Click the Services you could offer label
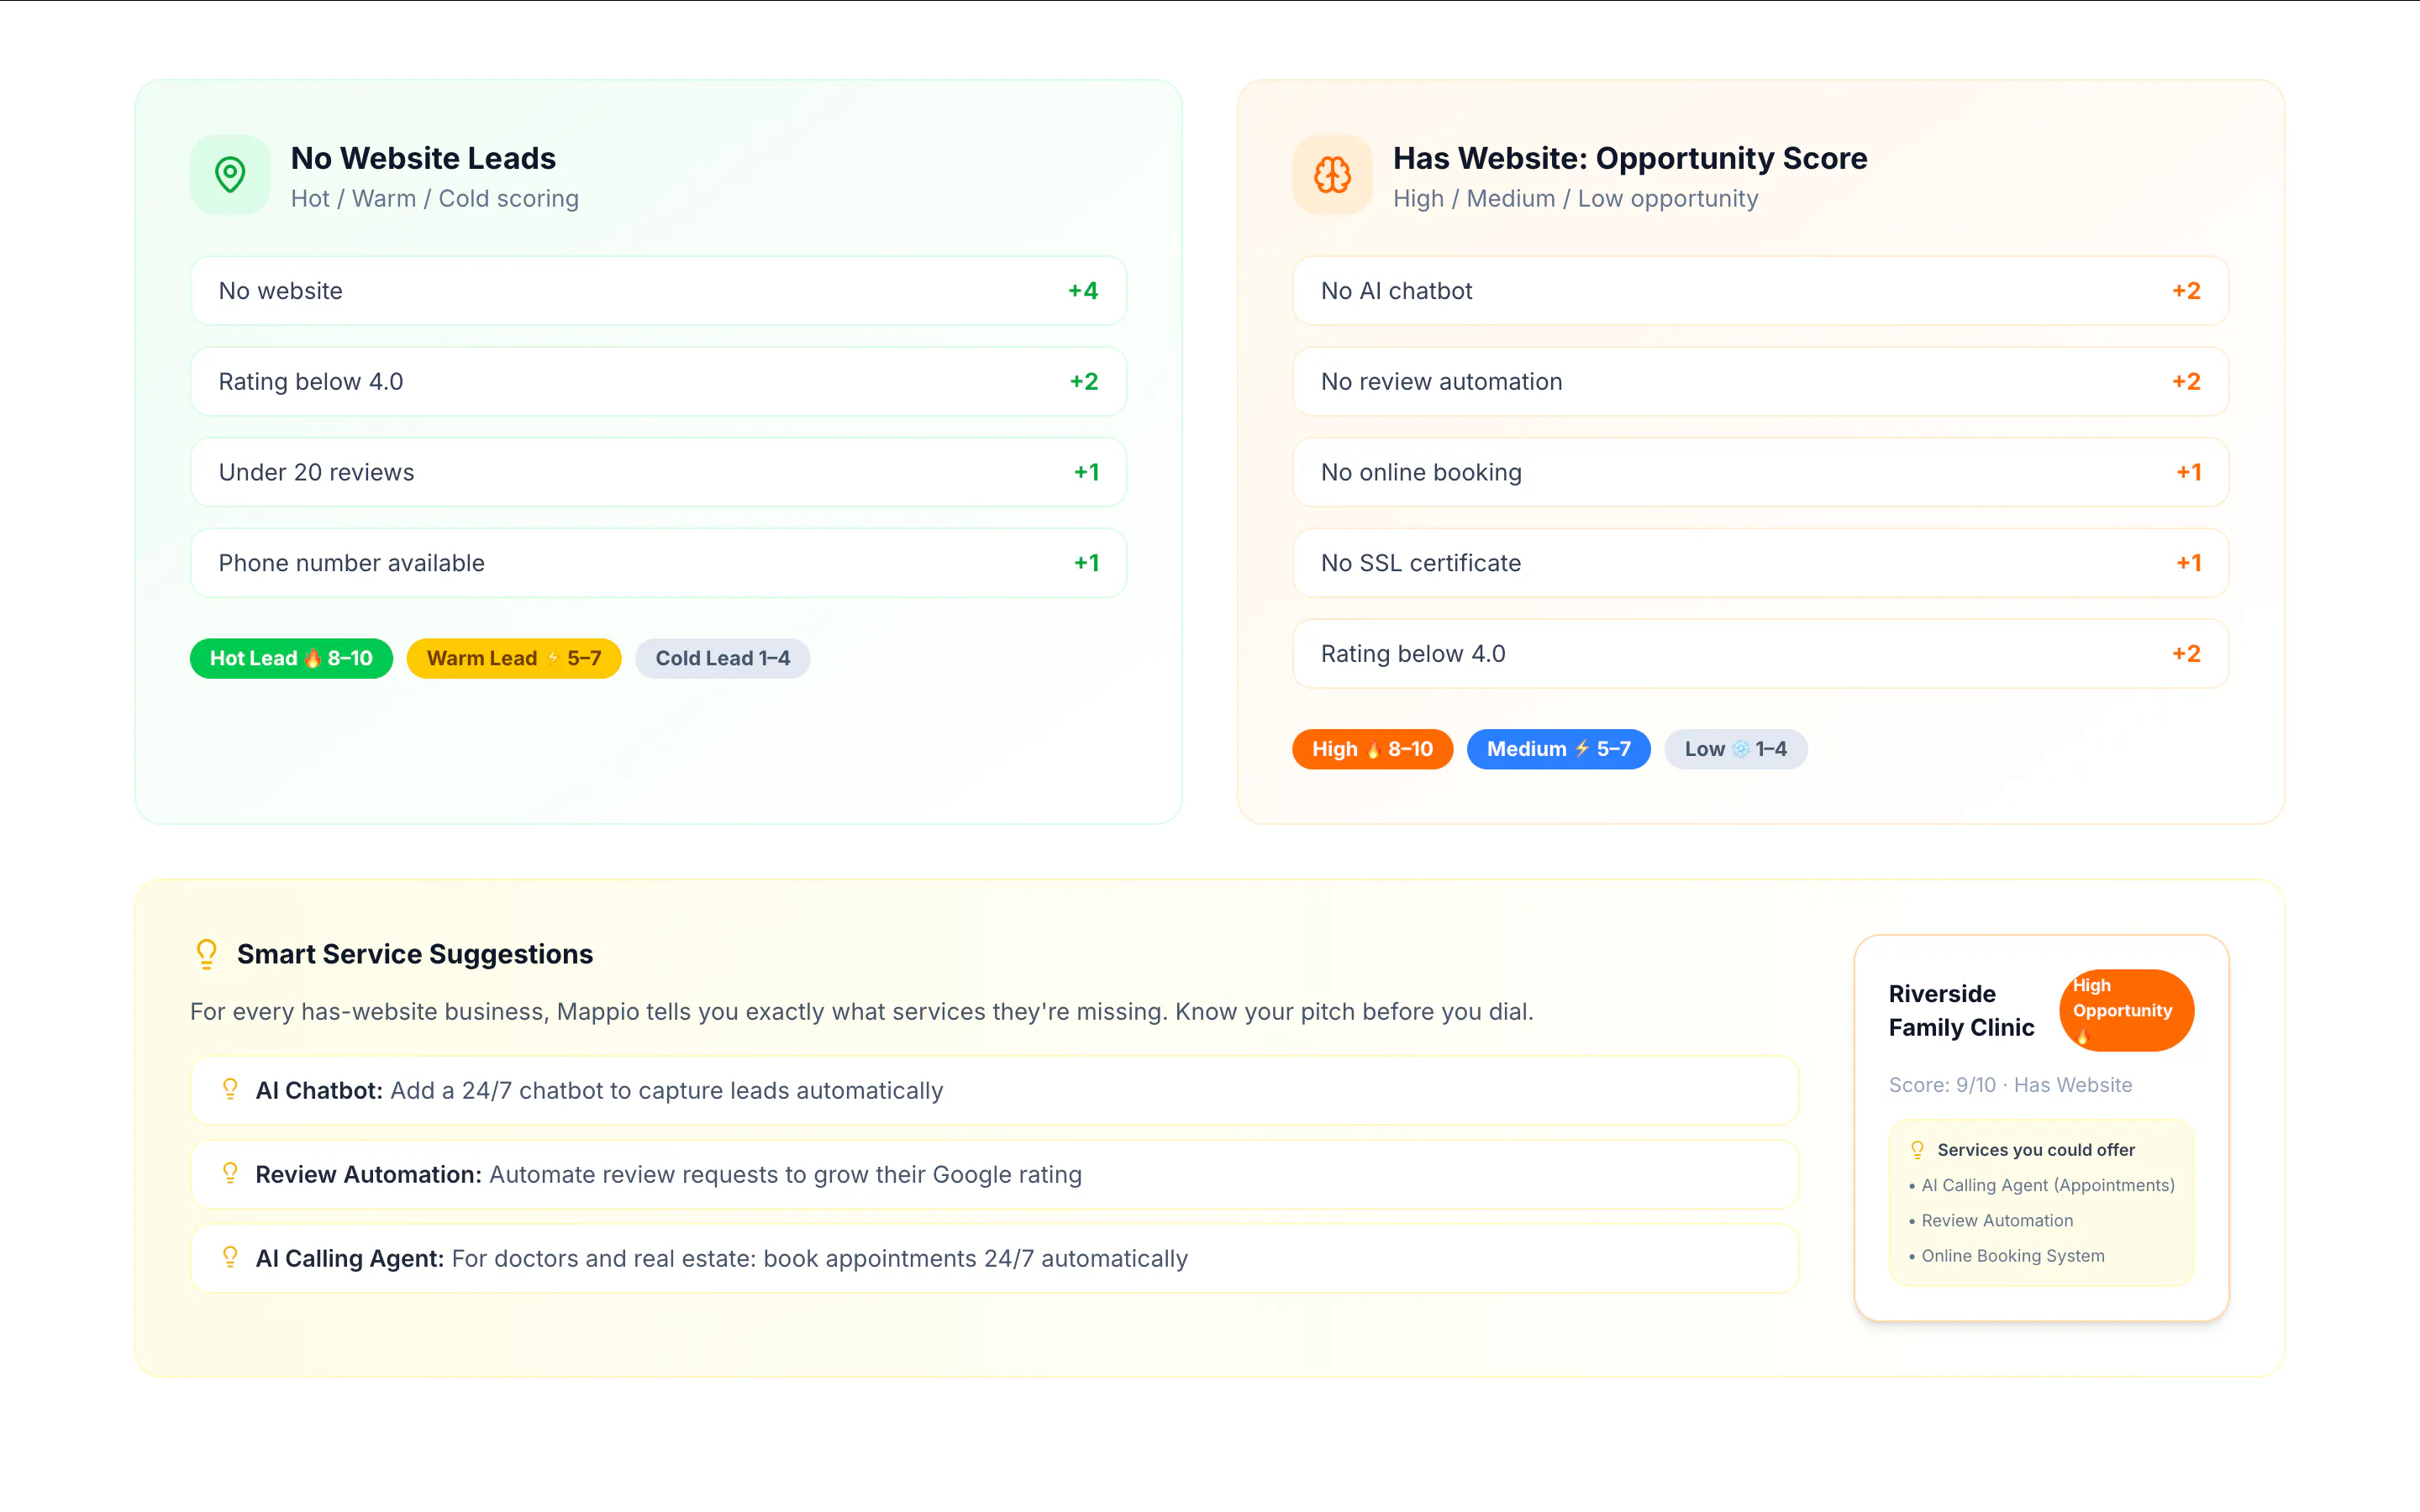This screenshot has width=2420, height=1512. tap(2036, 1150)
